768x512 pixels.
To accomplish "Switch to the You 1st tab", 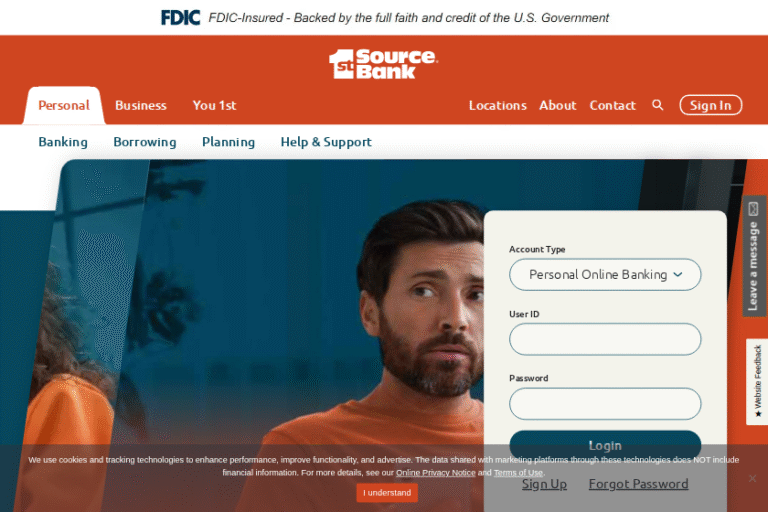I will (215, 105).
